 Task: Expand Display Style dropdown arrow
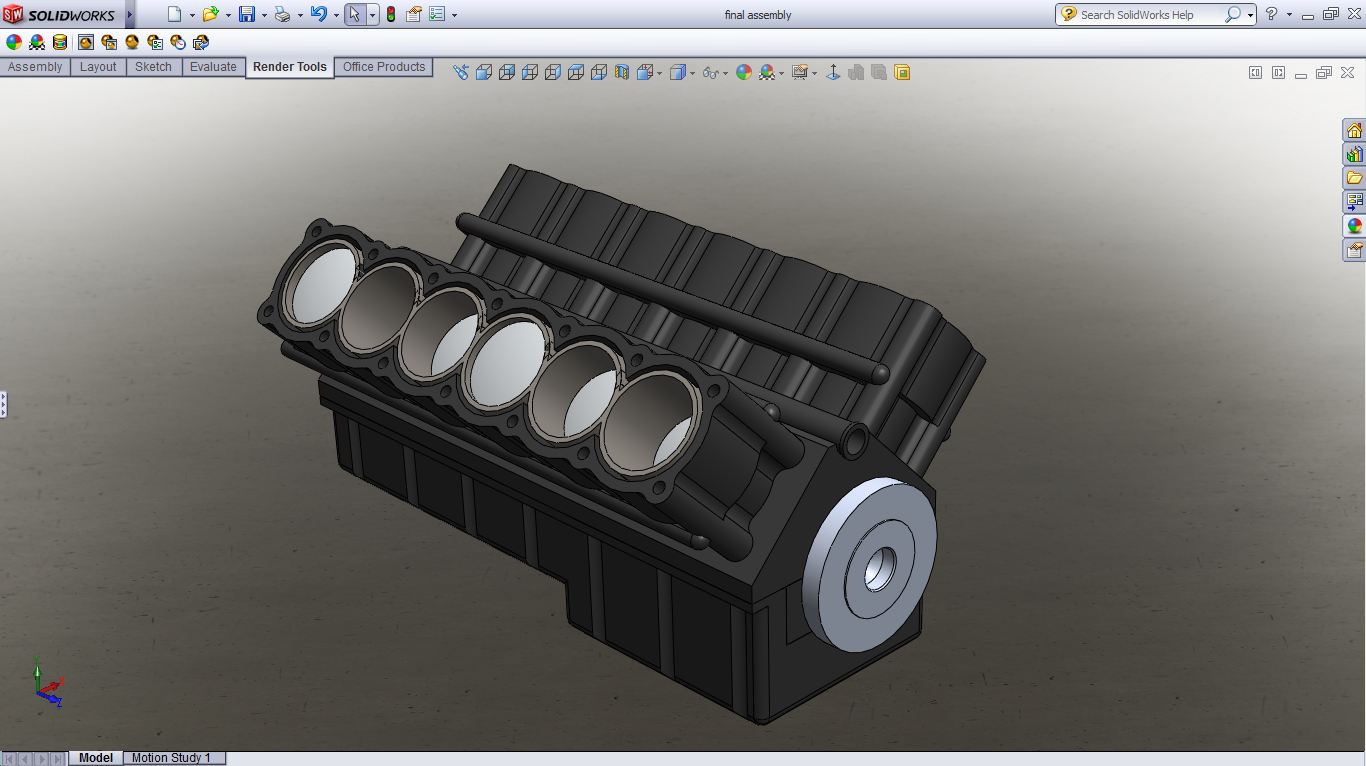[x=693, y=73]
